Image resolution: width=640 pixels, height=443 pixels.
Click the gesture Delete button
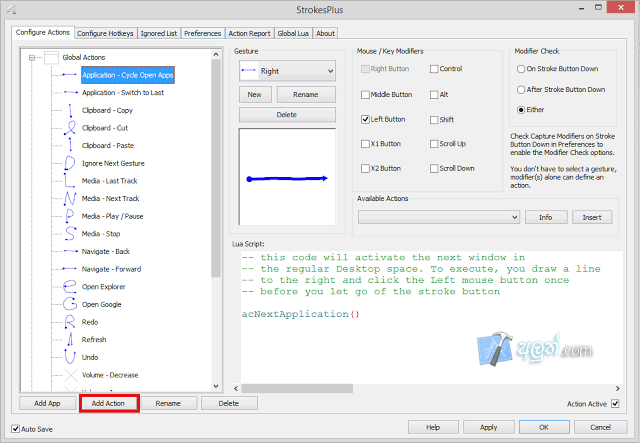click(287, 115)
